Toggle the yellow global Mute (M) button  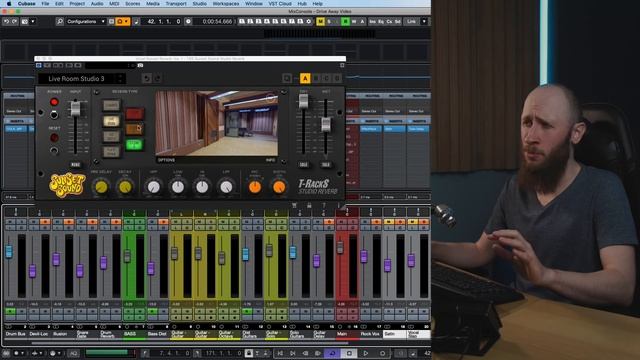coord(320,21)
